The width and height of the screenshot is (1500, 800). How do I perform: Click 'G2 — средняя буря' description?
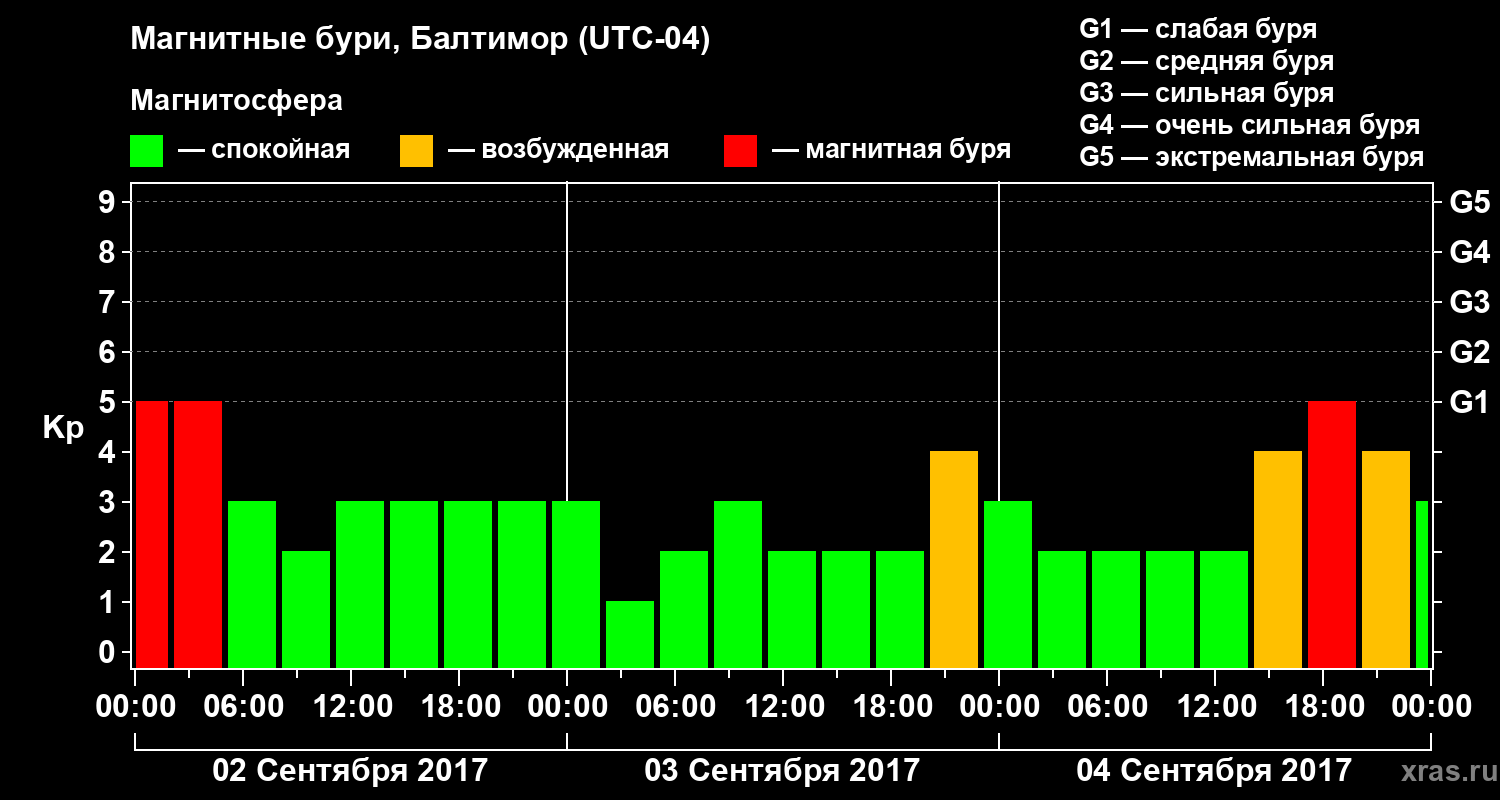1206,61
